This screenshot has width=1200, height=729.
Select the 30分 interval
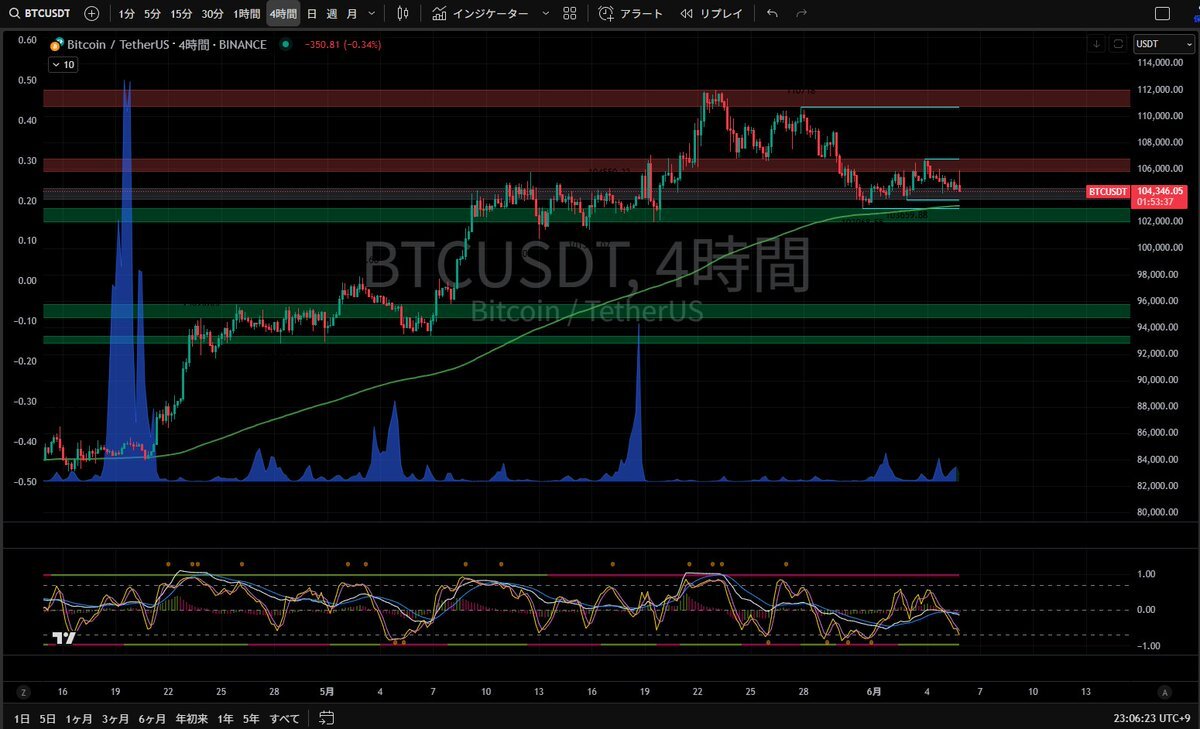pos(213,14)
